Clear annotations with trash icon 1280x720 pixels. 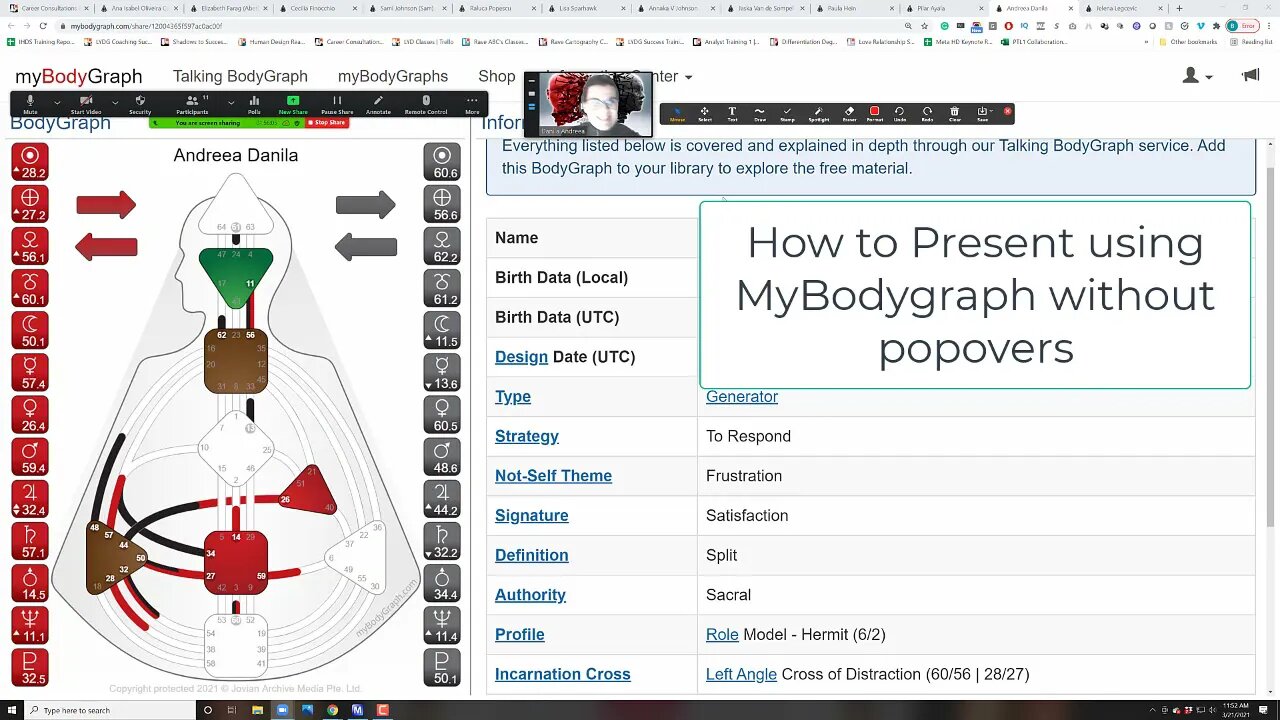coord(954,114)
